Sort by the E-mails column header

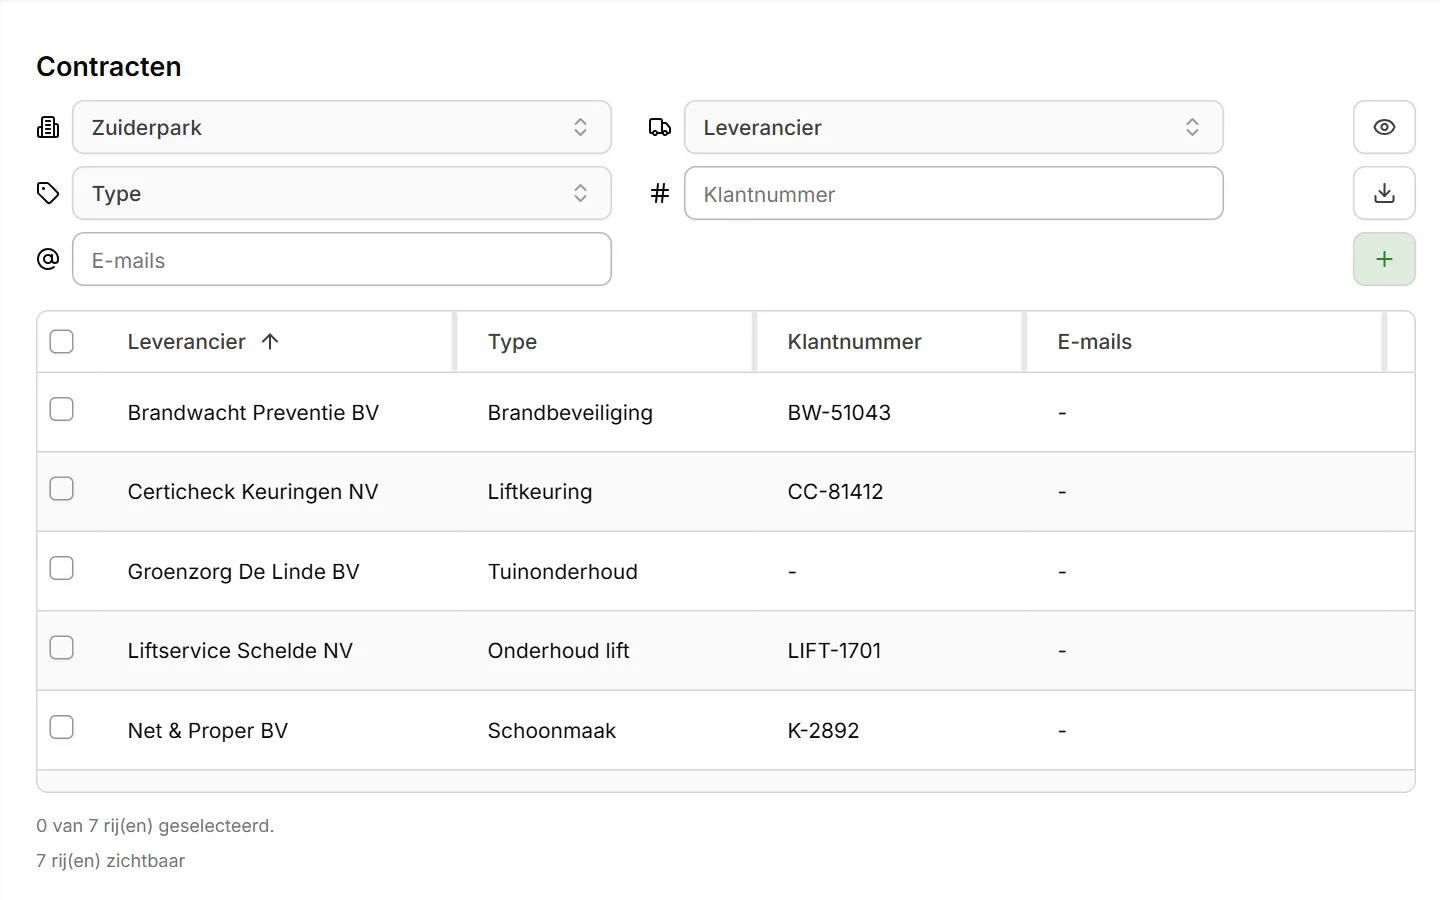[1095, 341]
